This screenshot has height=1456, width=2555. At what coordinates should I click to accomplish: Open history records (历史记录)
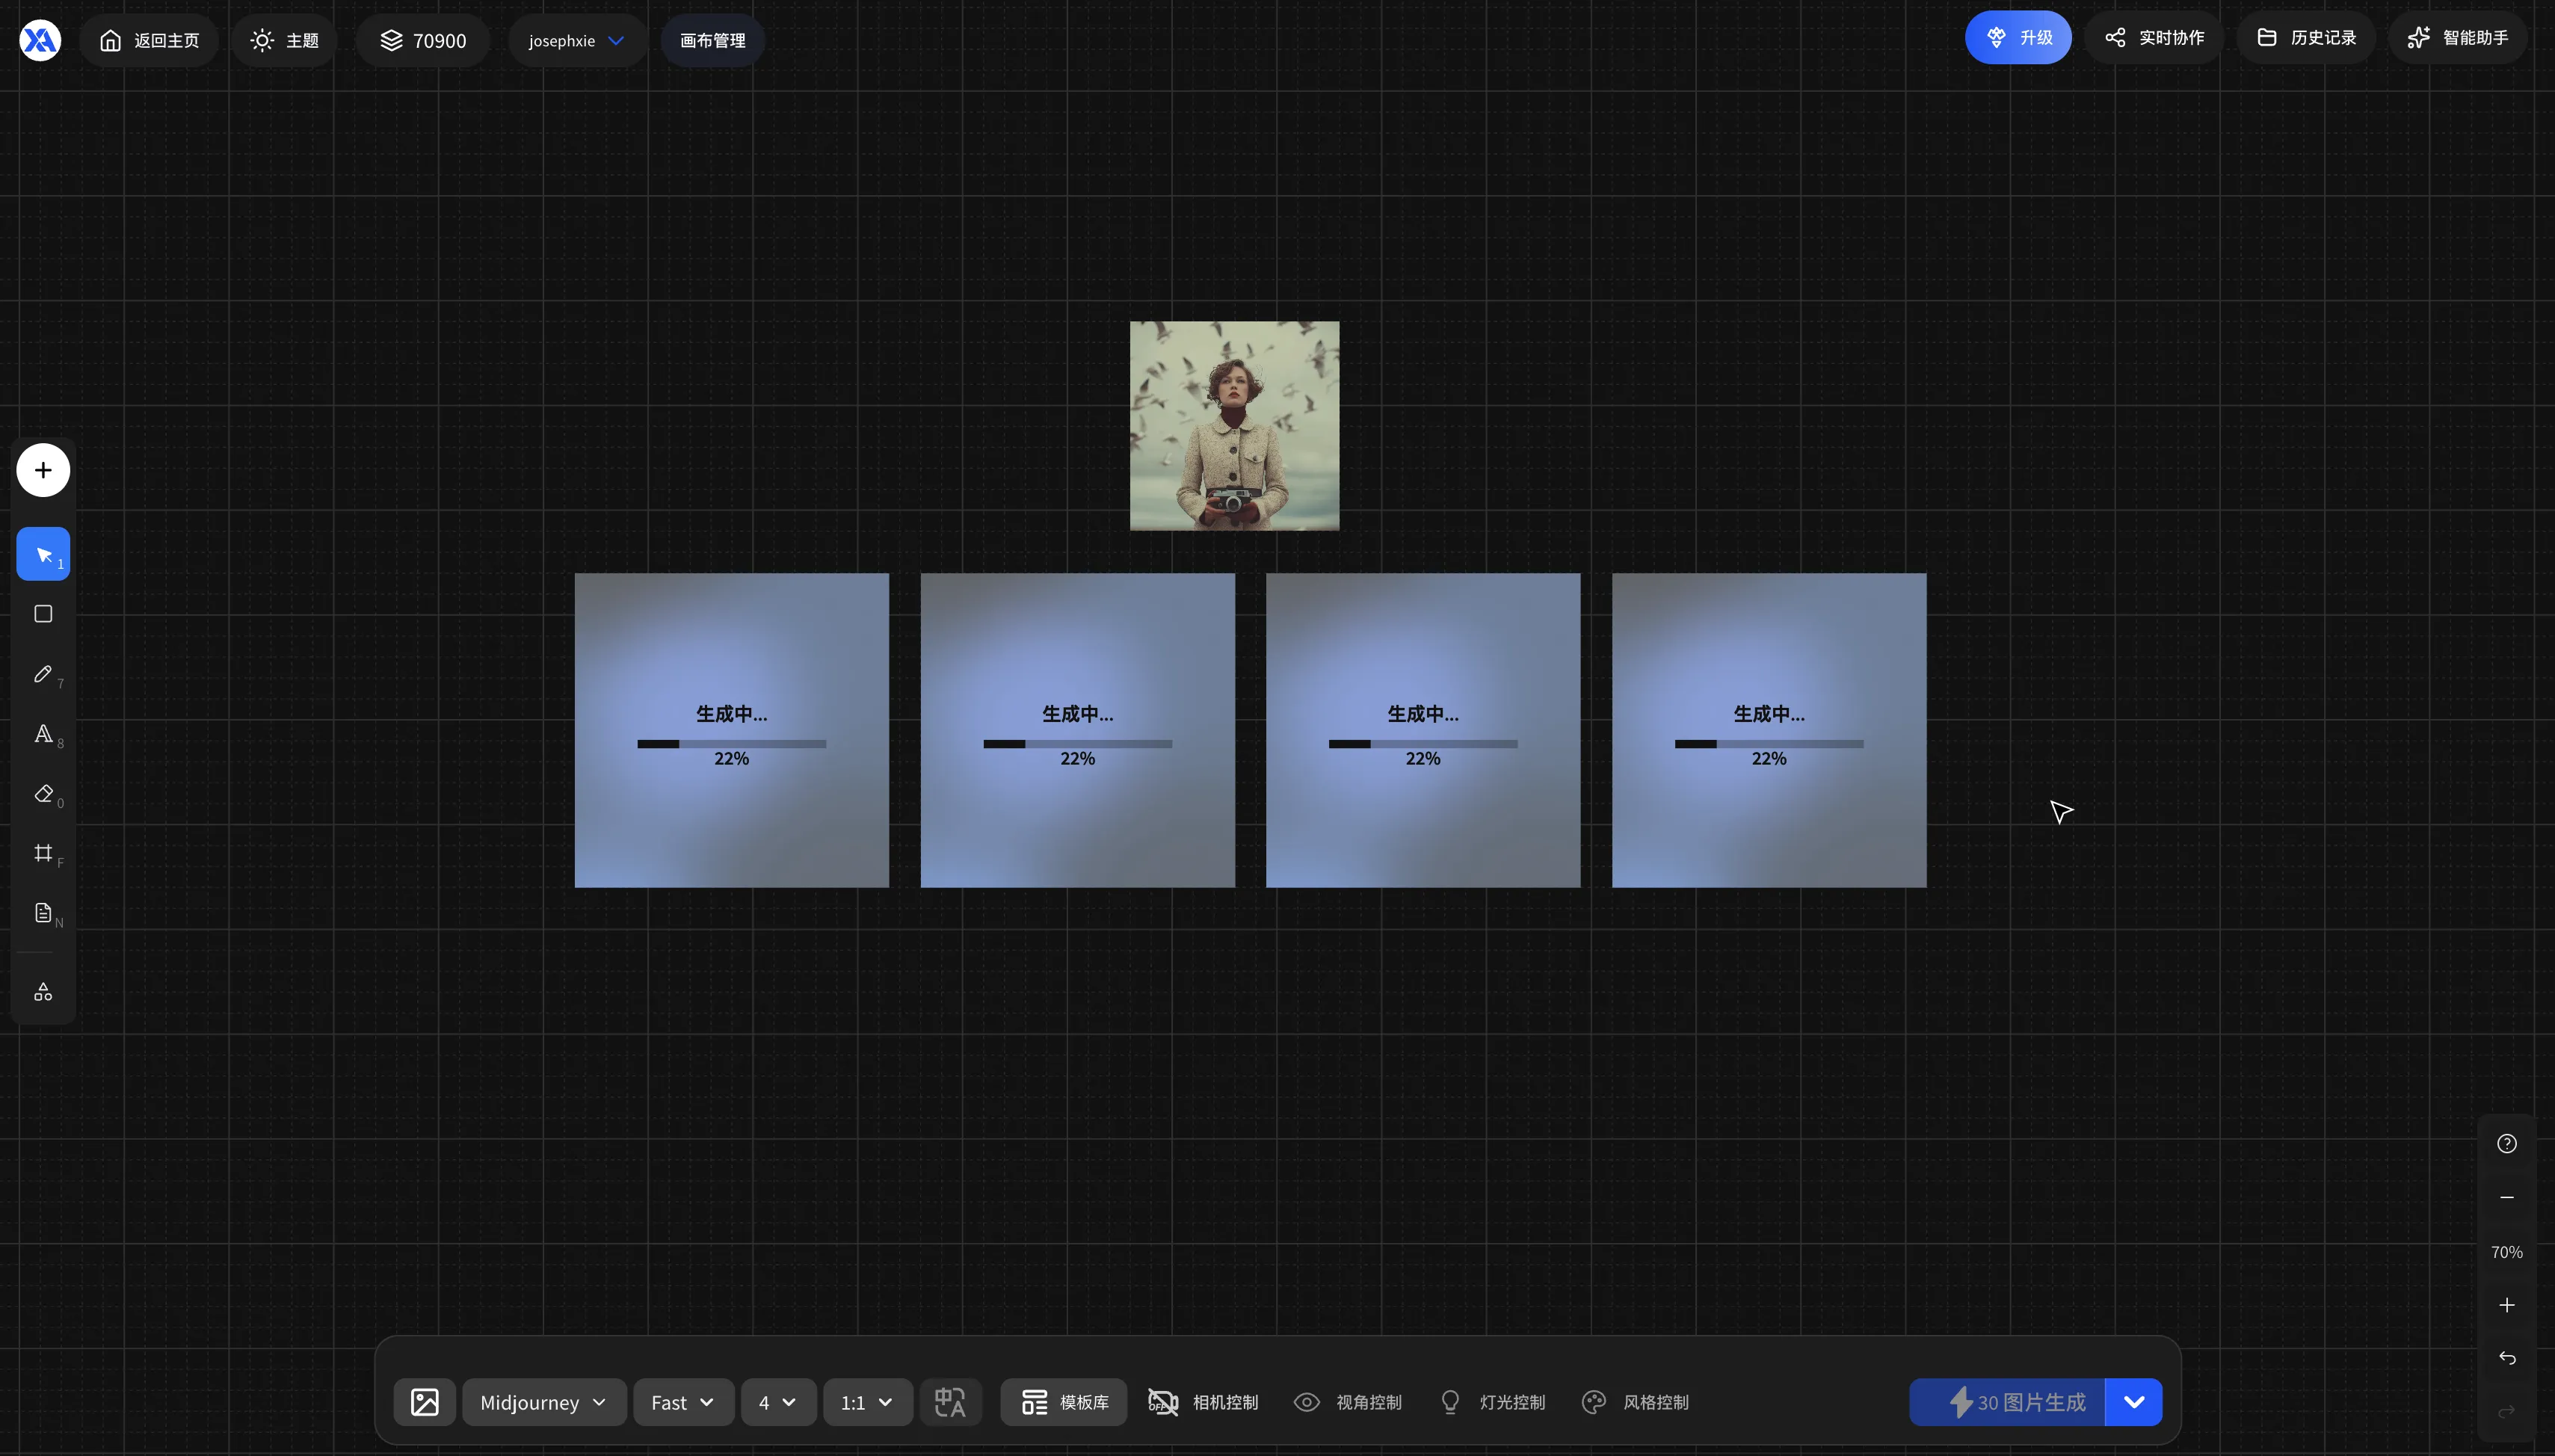(x=2307, y=38)
